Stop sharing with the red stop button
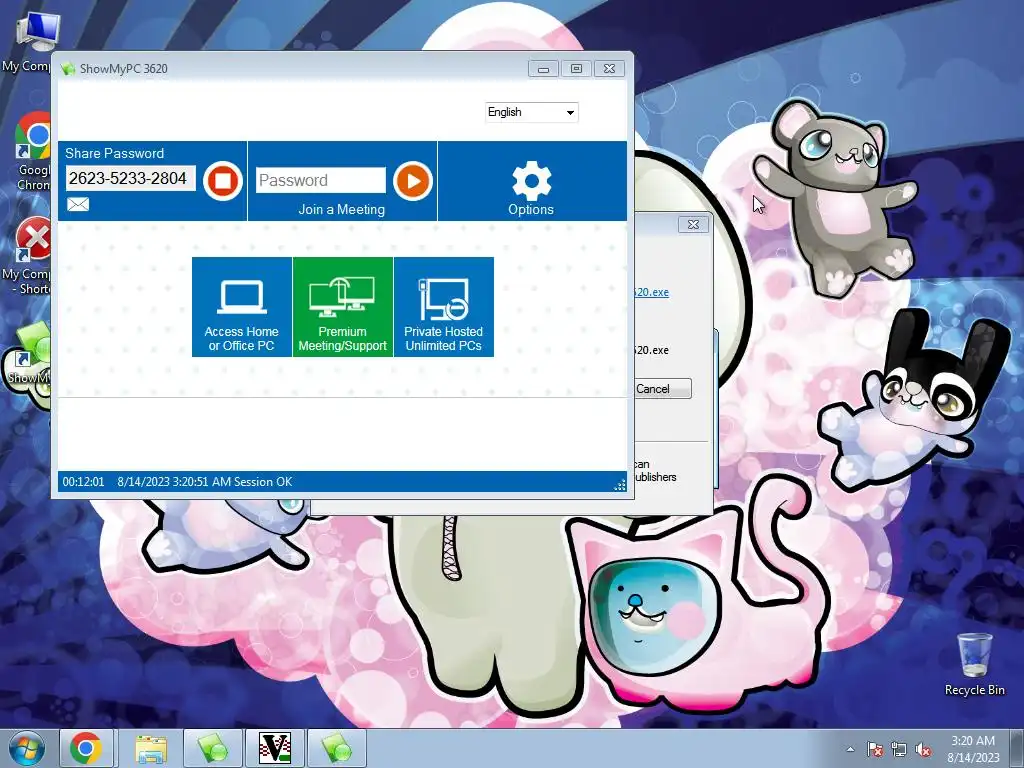This screenshot has height=768, width=1024. click(x=223, y=181)
